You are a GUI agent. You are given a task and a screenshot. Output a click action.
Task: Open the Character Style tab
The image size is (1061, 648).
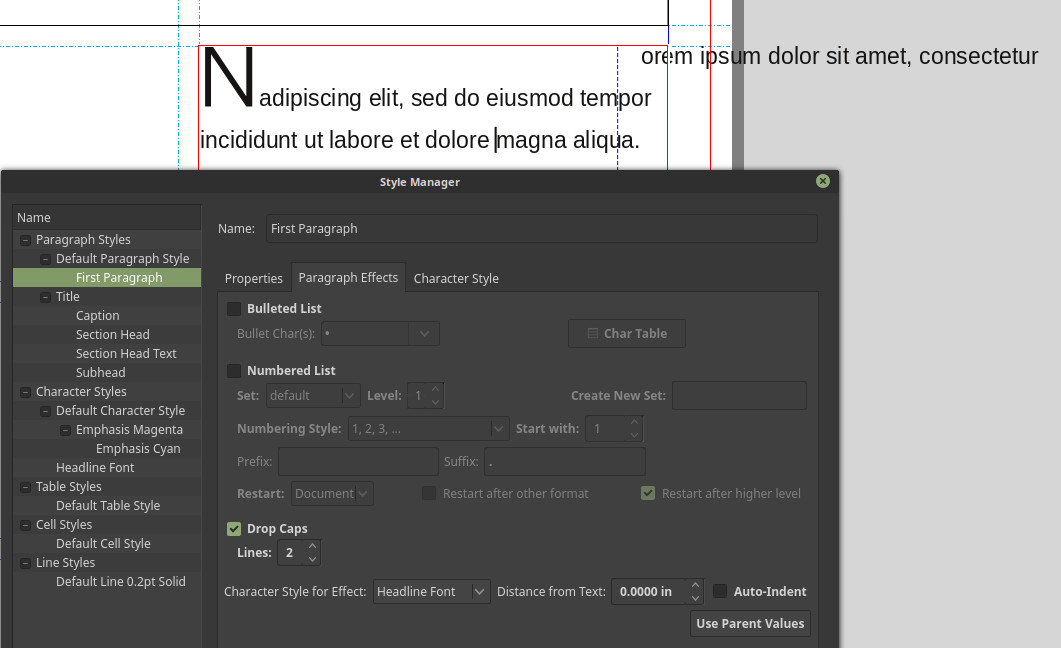tap(456, 279)
